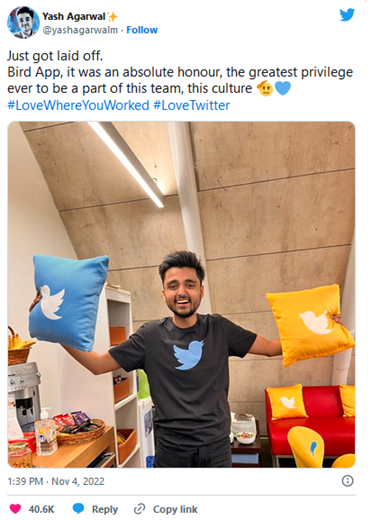Open the 1:39 PM Nov 4, 2022 timestamp
Image resolution: width=372 pixels, height=520 pixels.
point(56,481)
